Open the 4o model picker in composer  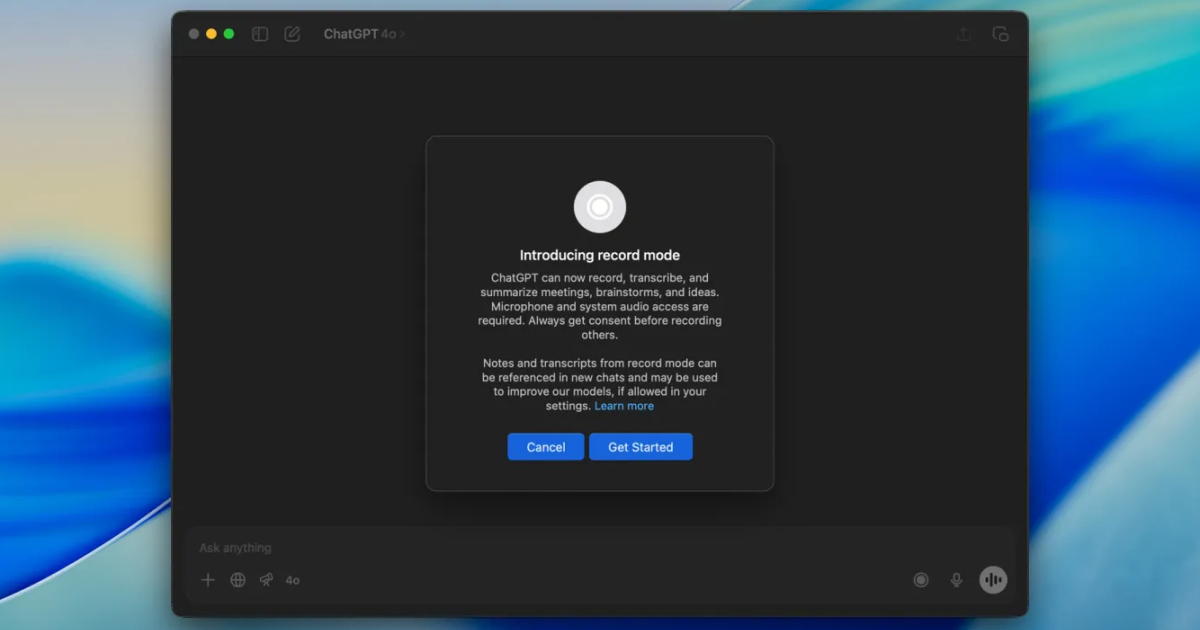click(293, 580)
